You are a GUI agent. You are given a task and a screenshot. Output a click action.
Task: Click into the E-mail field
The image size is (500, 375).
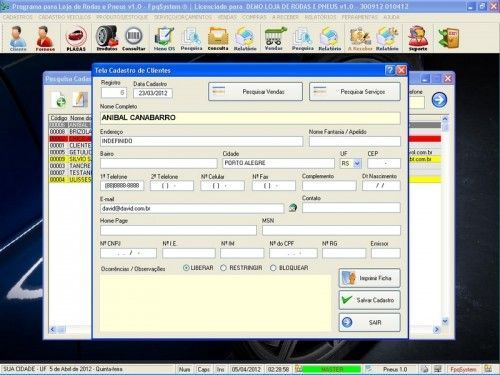192,208
